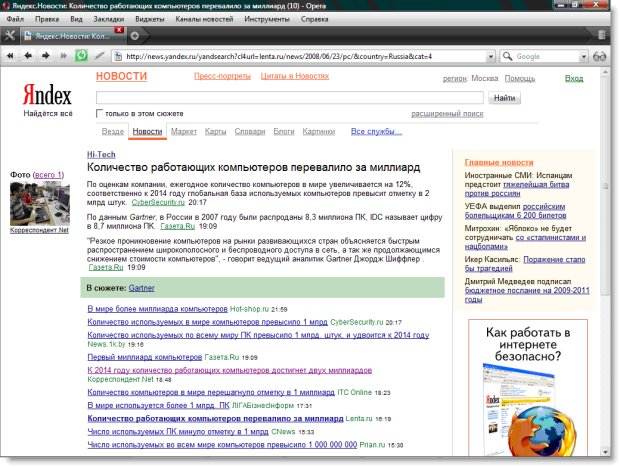The height and width of the screenshot is (467, 620).
Task: Open the 'Все службы...' link
Action: [x=376, y=131]
